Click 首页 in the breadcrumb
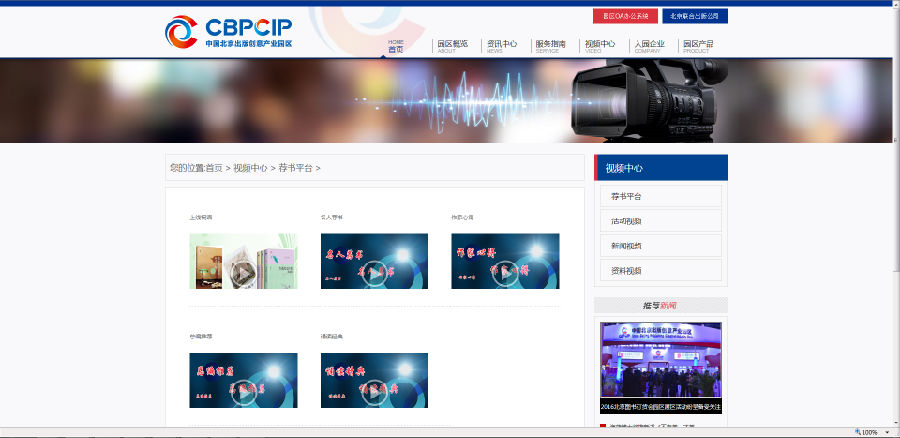Viewport: 900px width, 438px height. pyautogui.click(x=214, y=168)
